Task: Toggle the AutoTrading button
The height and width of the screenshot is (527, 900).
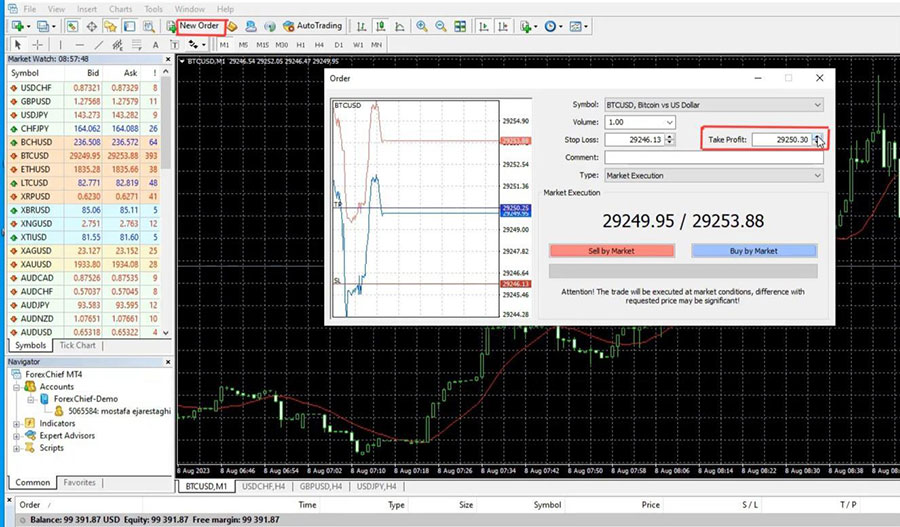Action: click(x=312, y=26)
